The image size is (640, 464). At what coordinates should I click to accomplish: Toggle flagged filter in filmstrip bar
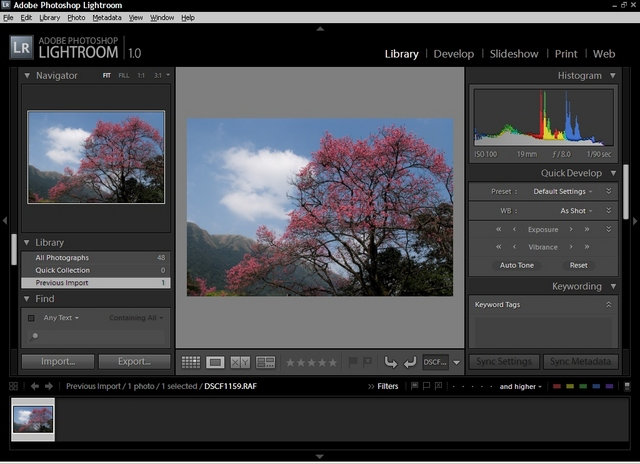(414, 386)
